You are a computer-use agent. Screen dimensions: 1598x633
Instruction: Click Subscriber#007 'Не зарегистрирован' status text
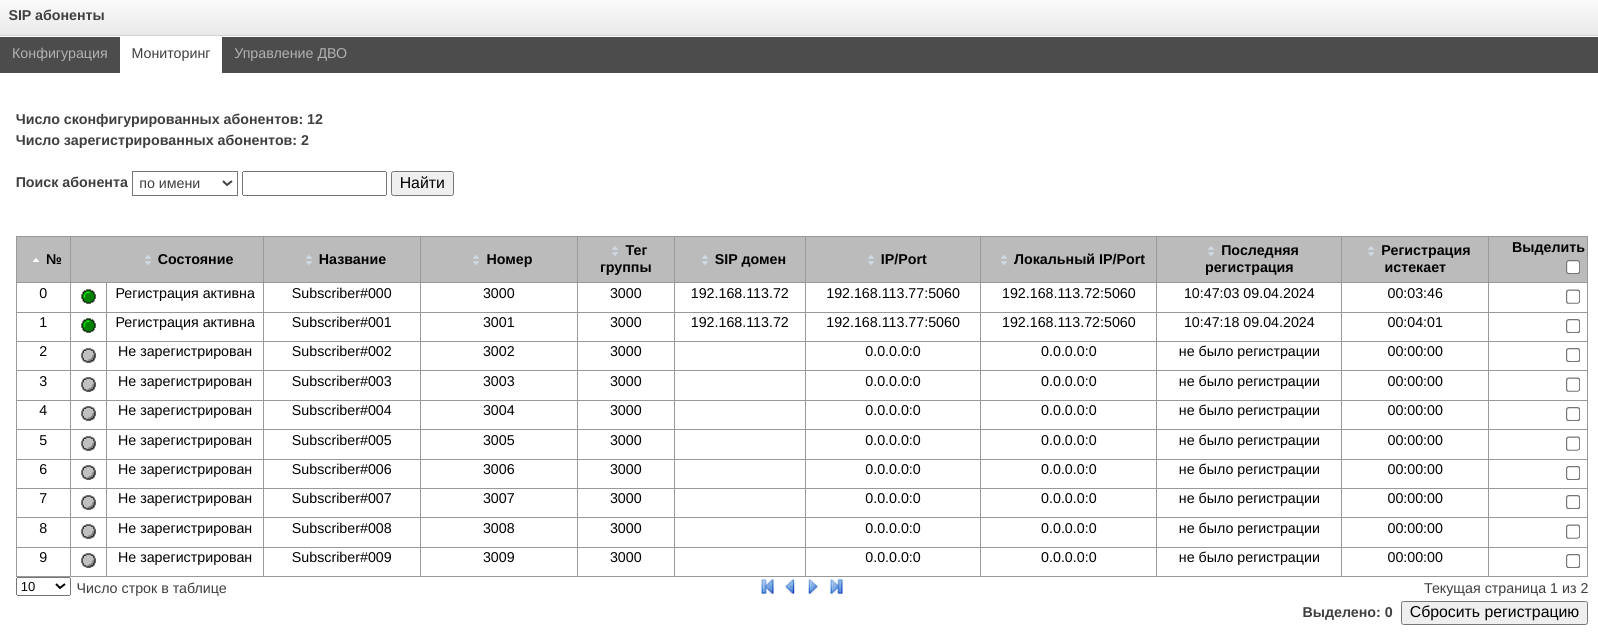pos(185,499)
